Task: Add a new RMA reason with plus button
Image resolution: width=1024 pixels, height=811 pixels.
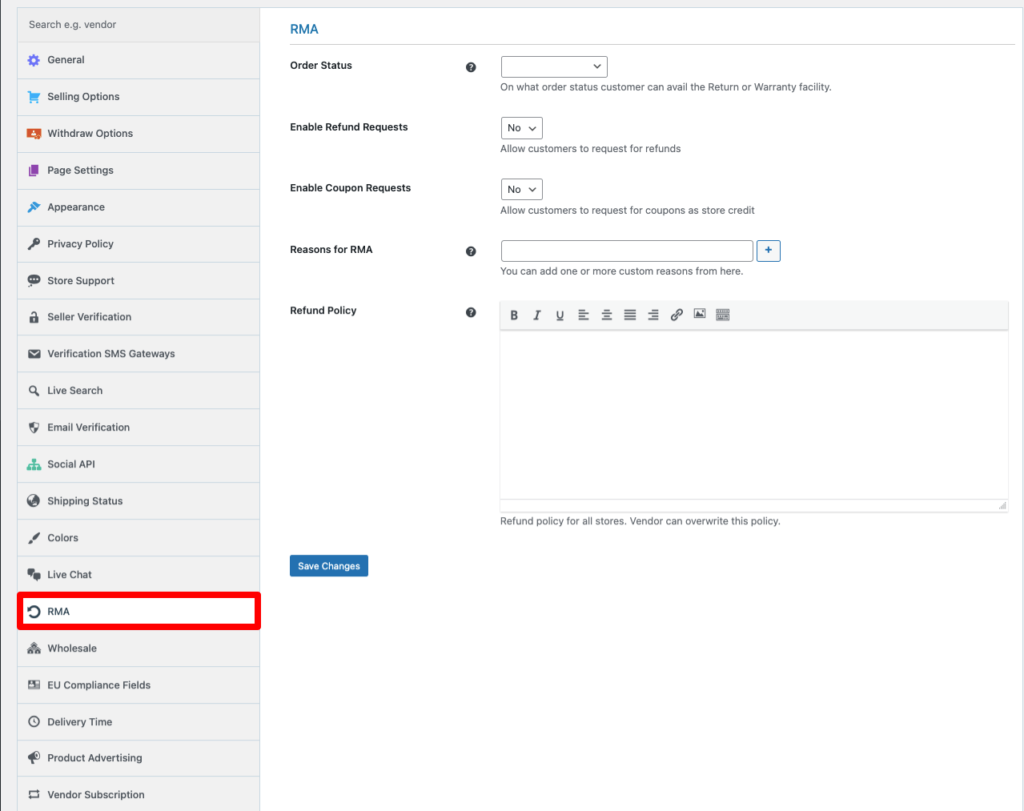Action: coord(768,251)
